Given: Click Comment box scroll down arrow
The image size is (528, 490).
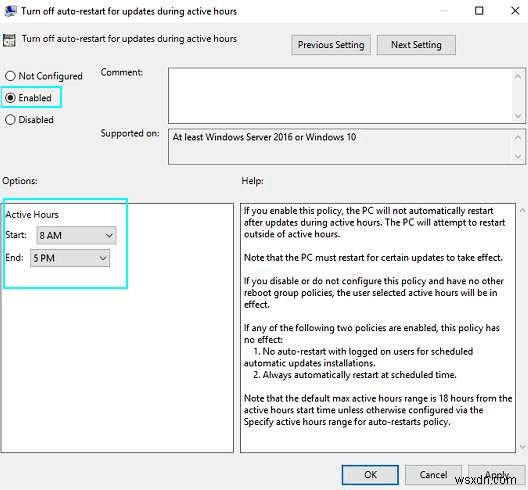Looking at the screenshot, I should point(518,116).
